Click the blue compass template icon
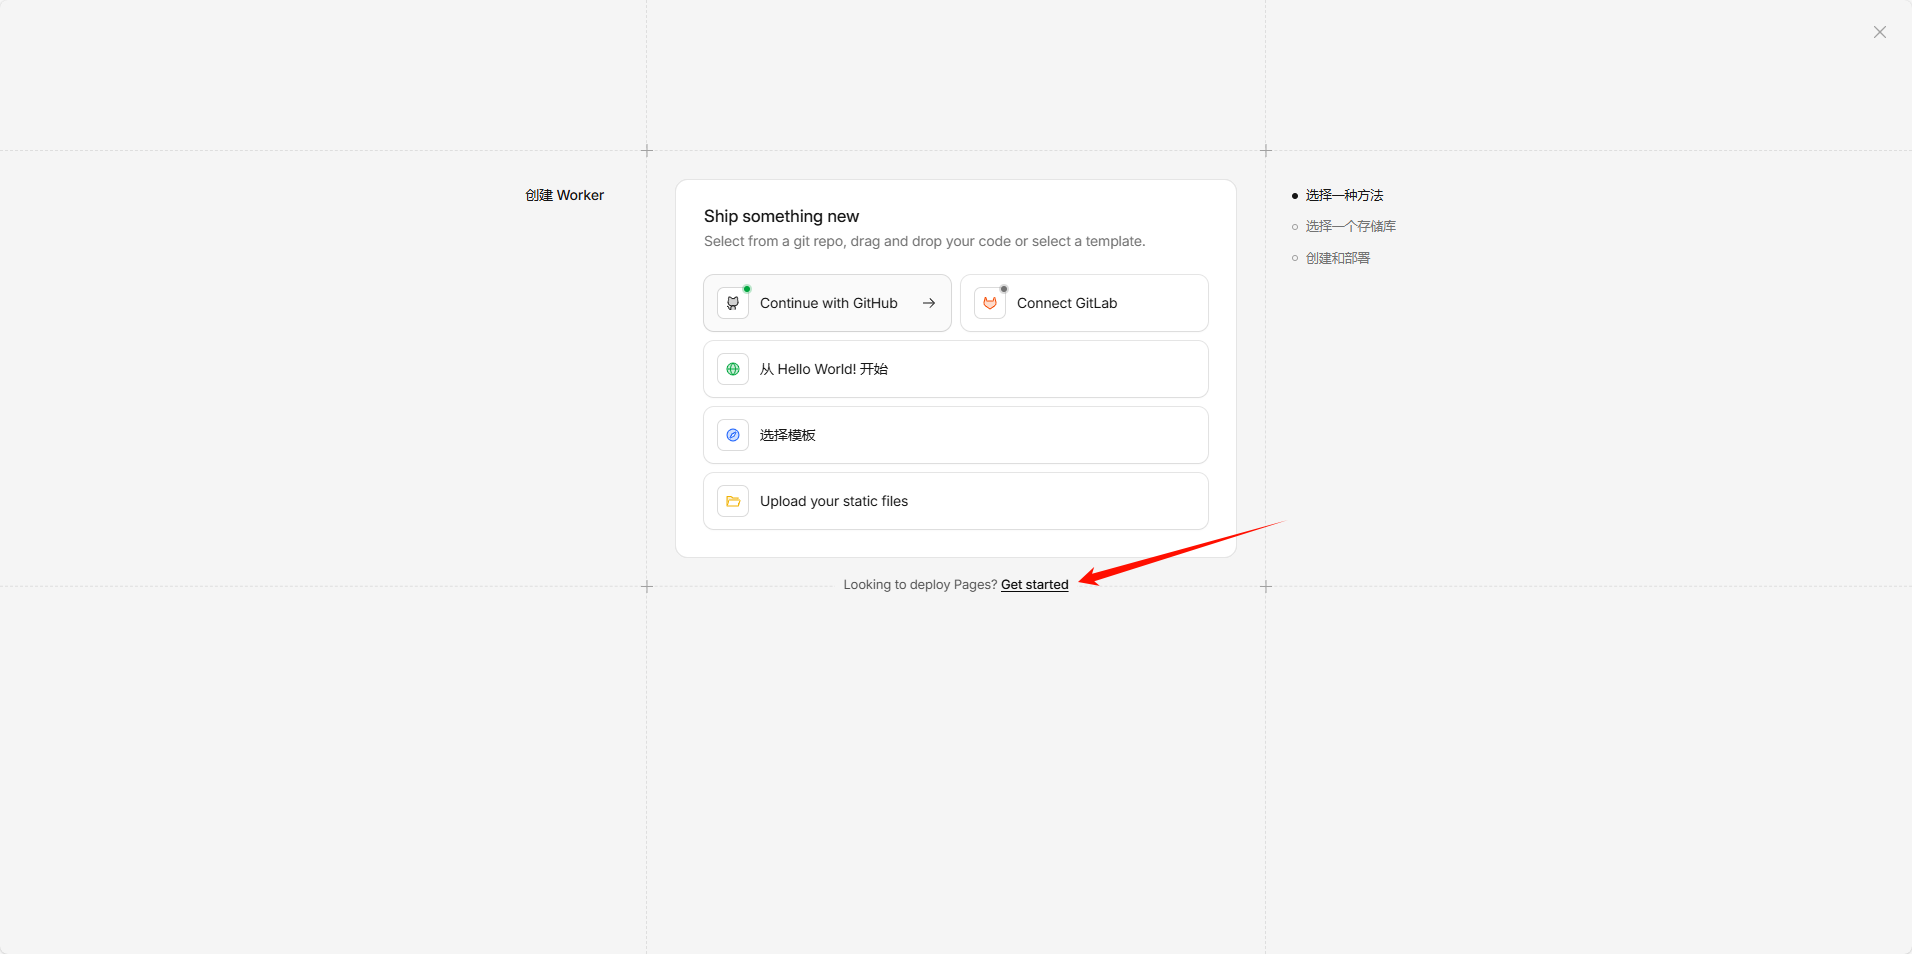1912x954 pixels. 733,435
